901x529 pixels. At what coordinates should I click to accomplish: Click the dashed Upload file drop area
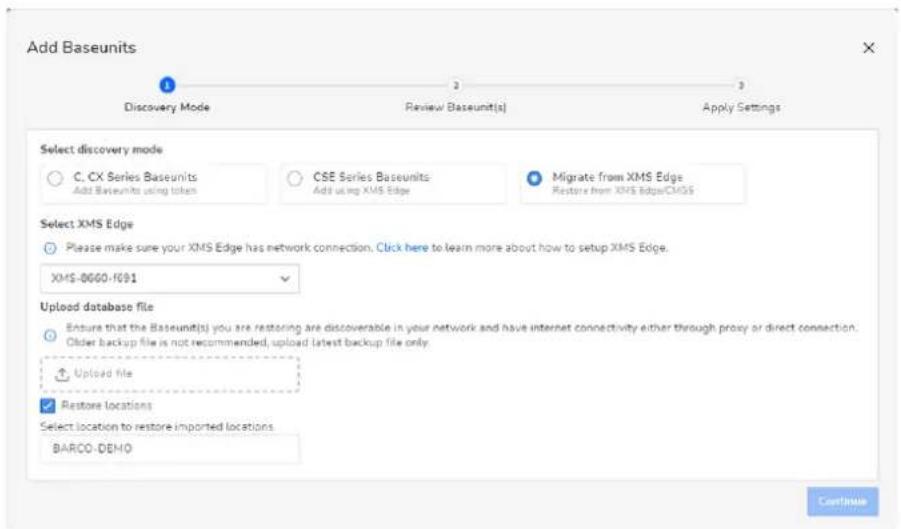(170, 374)
